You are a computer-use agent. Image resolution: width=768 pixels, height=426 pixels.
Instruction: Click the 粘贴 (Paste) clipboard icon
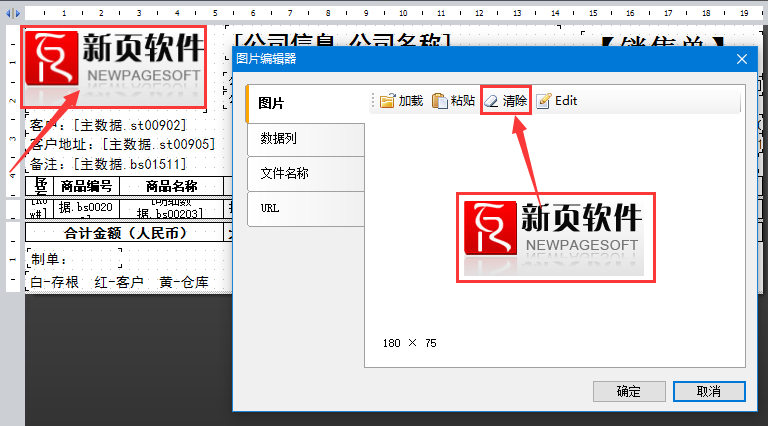click(440, 101)
